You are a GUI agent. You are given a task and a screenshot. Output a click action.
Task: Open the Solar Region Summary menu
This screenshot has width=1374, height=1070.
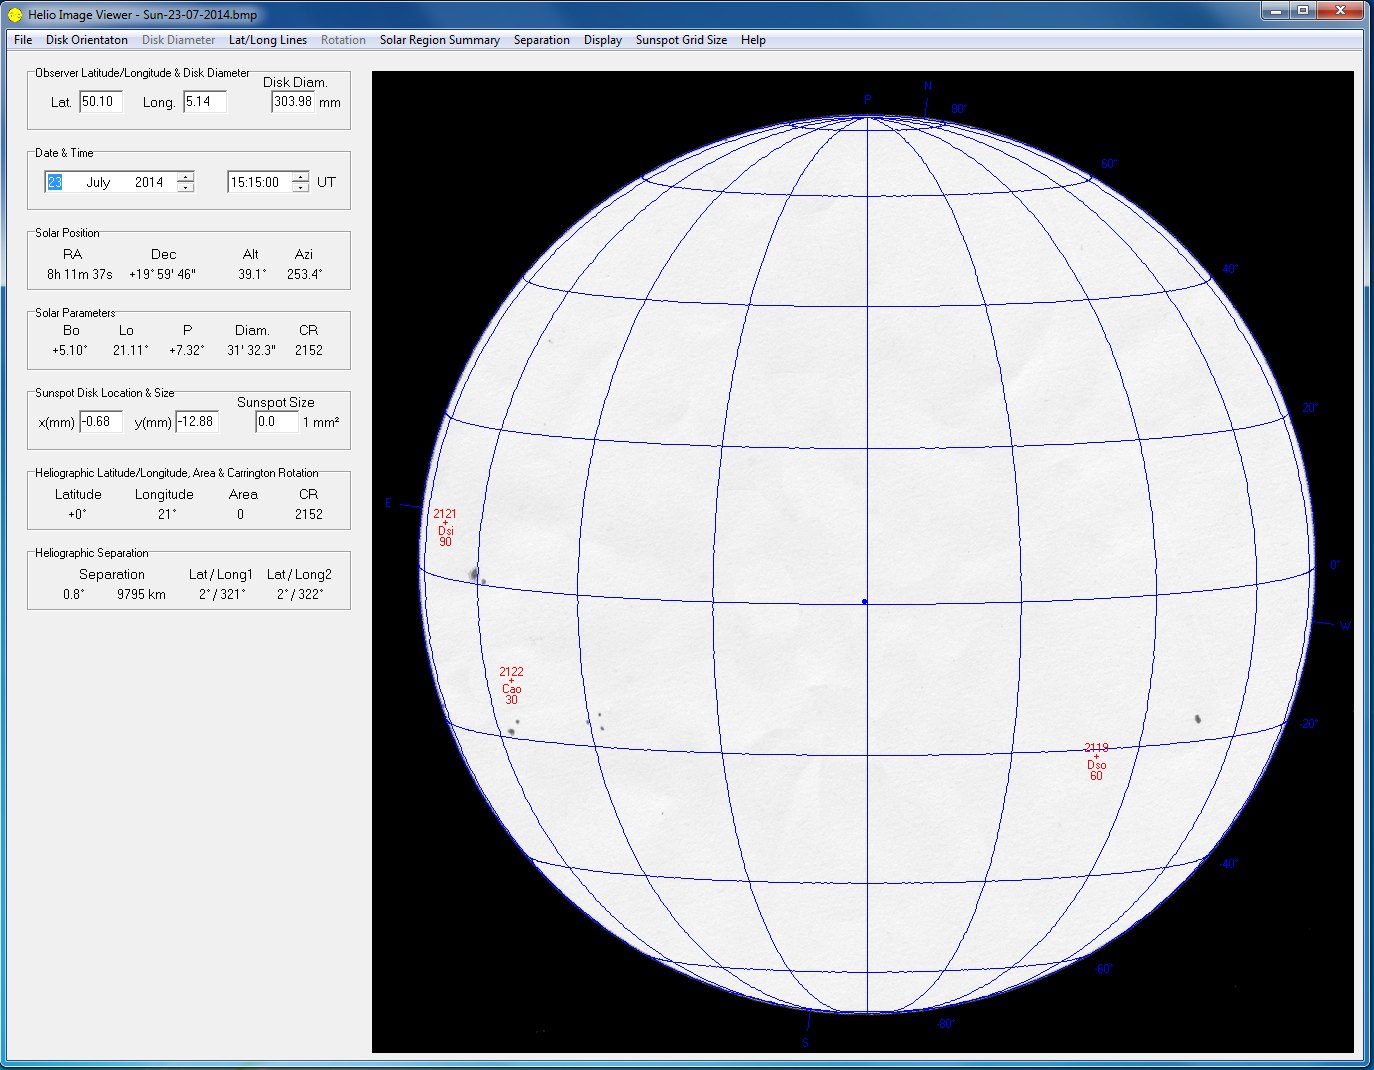439,40
